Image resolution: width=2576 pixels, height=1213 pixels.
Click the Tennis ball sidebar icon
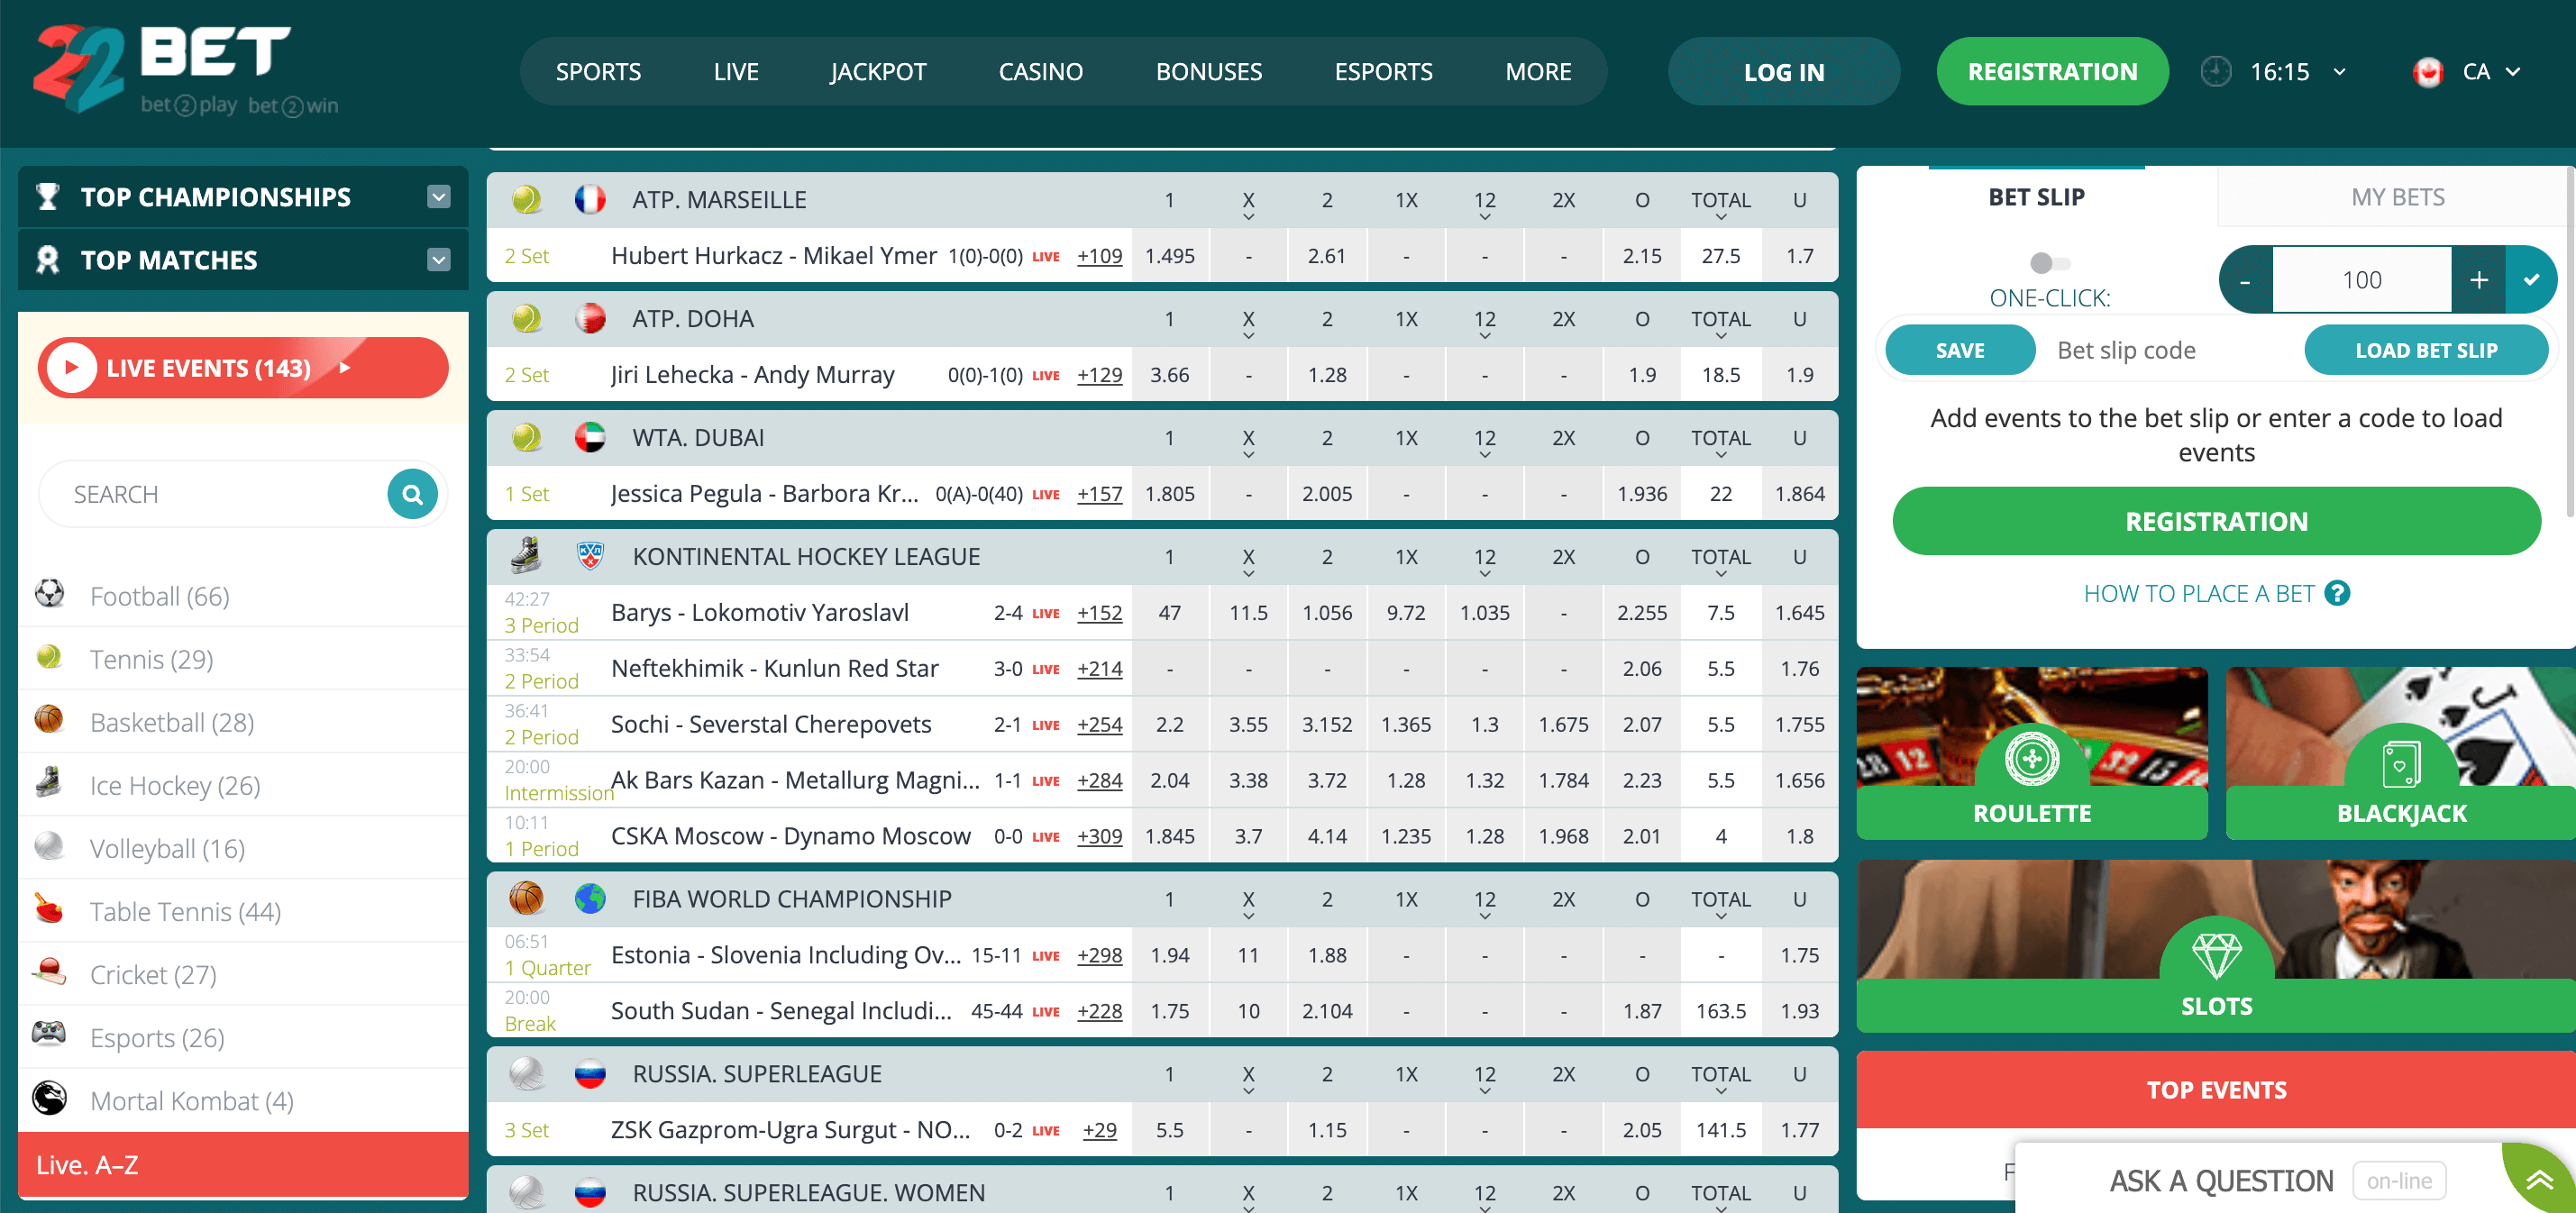[49, 657]
